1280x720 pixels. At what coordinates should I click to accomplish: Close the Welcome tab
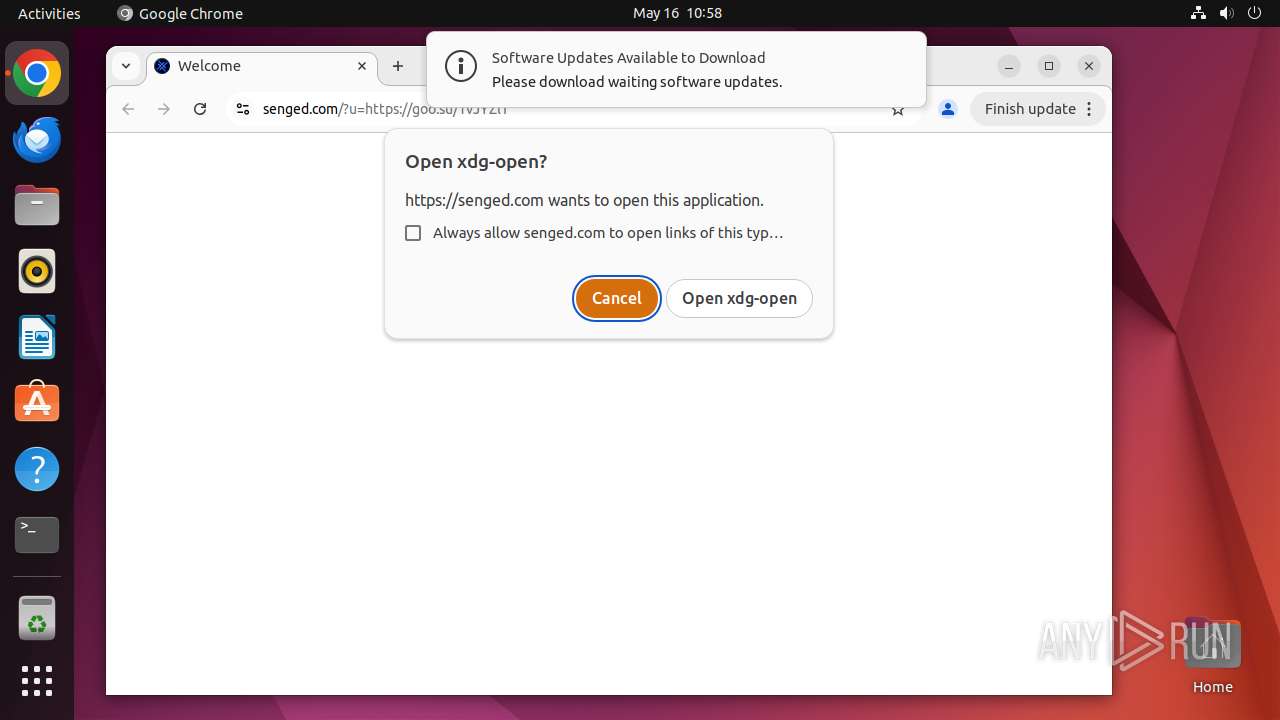pyautogui.click(x=362, y=66)
